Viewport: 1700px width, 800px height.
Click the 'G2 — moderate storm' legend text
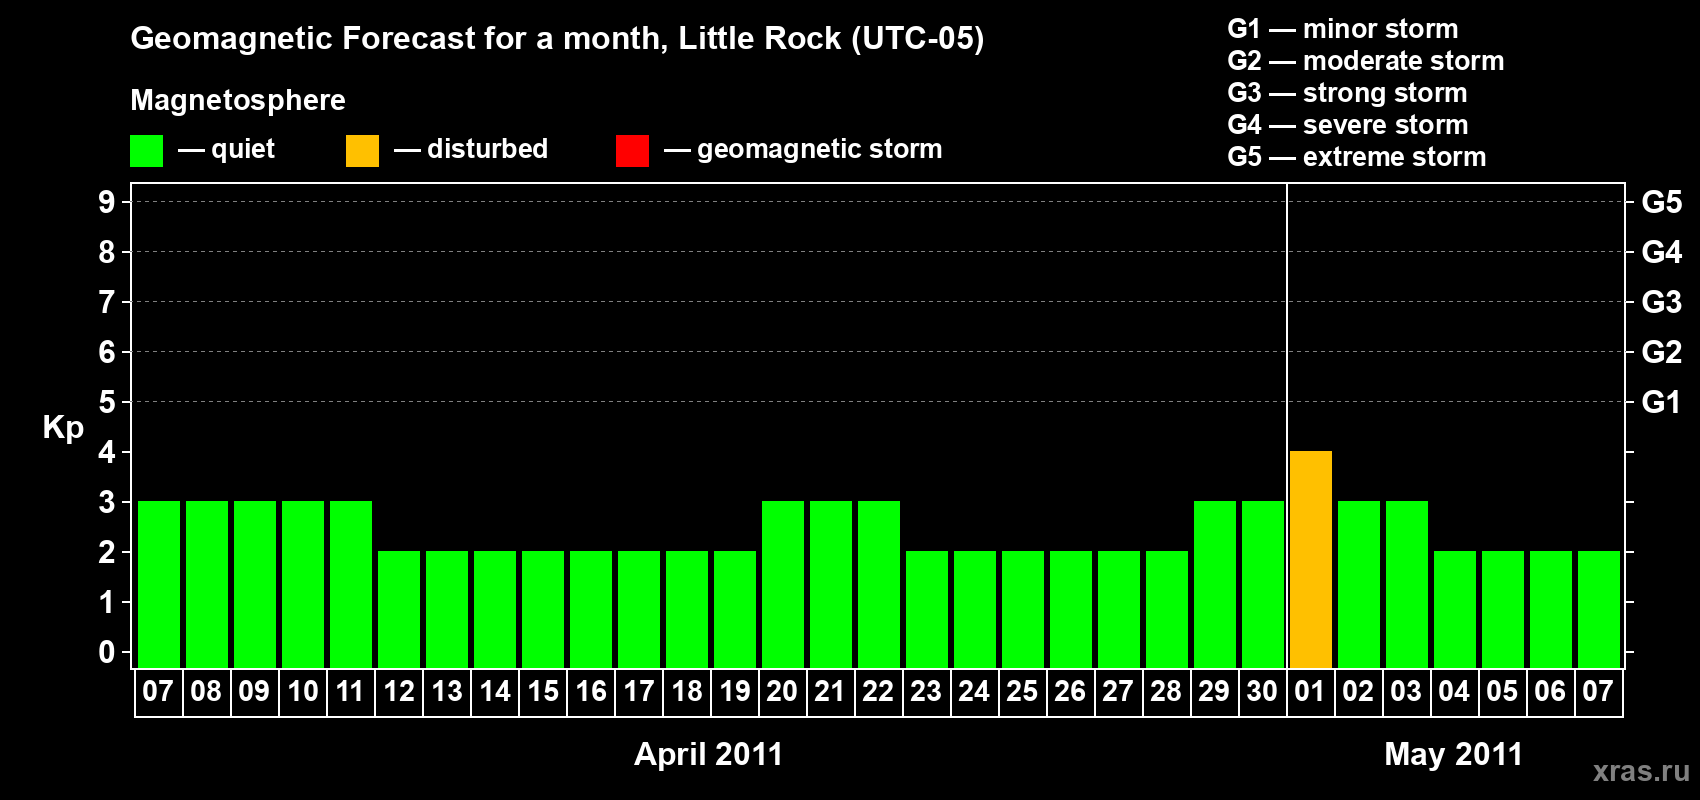click(x=1366, y=61)
